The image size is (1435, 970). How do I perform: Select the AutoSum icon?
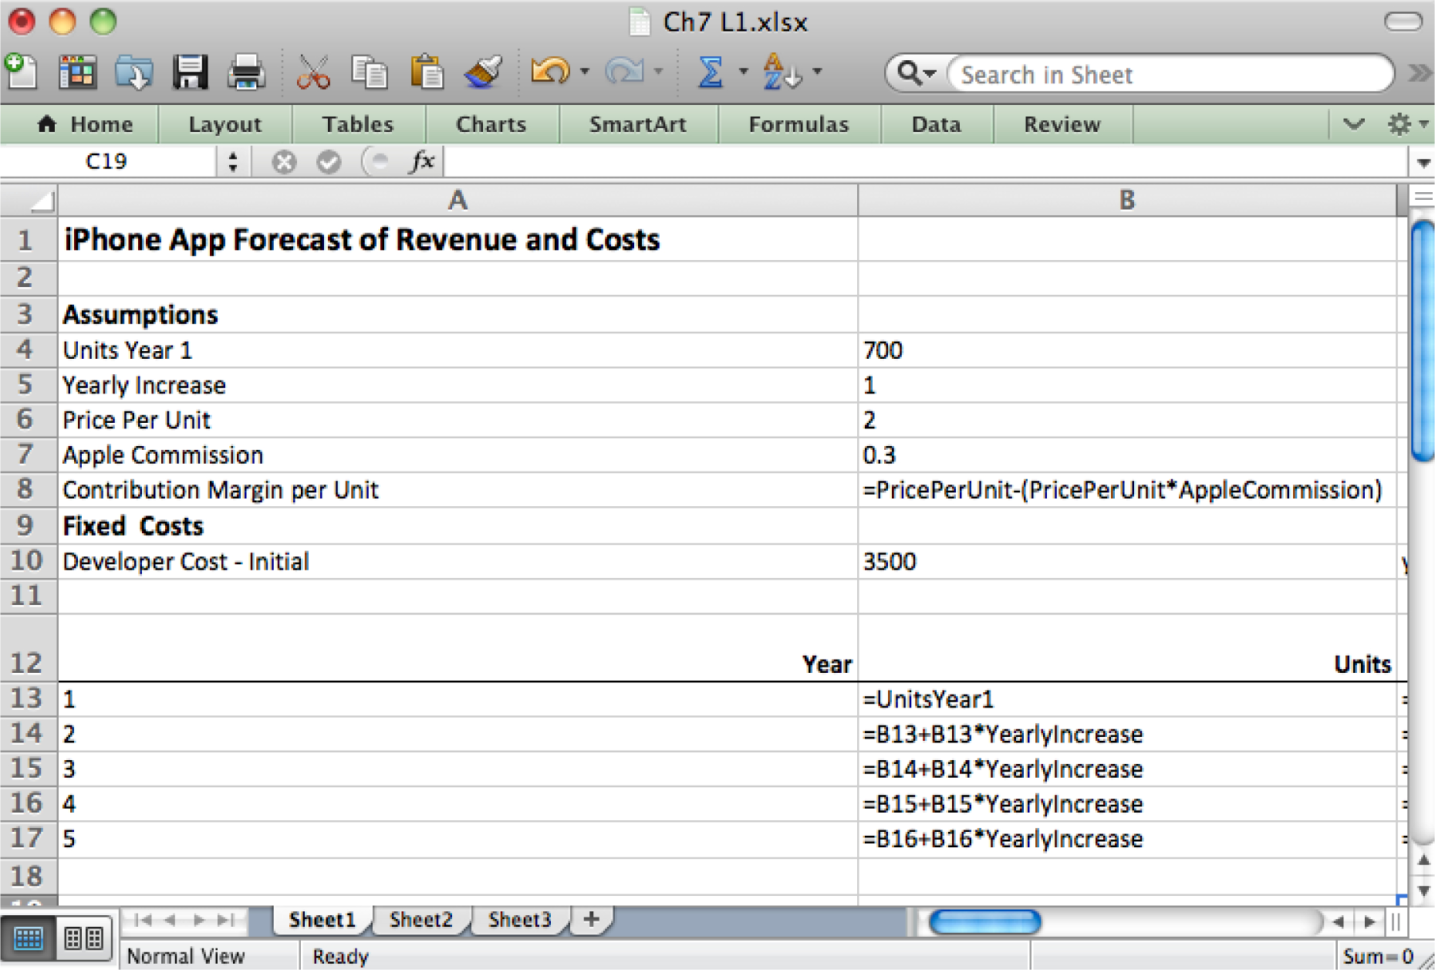712,72
